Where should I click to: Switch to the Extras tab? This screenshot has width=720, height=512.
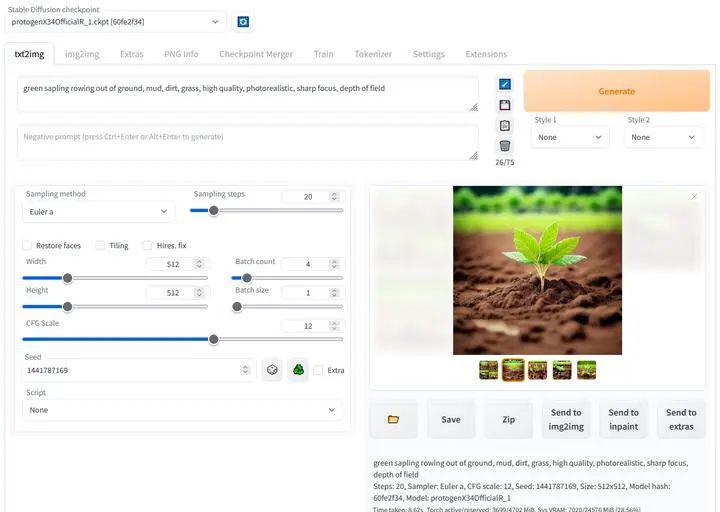[132, 54]
